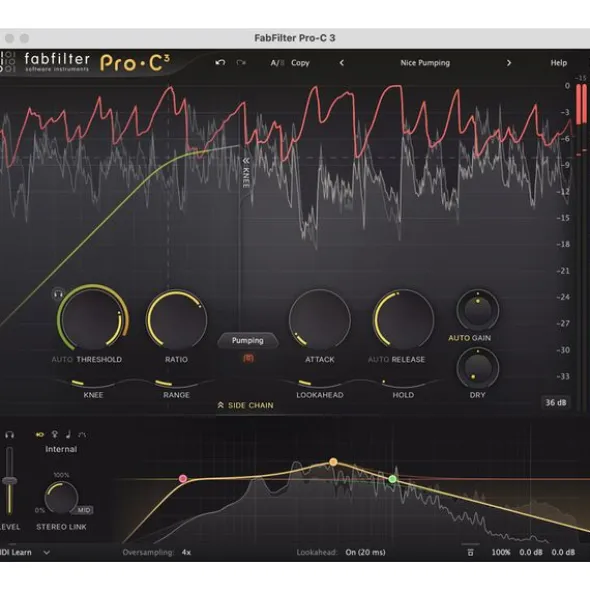Click the Stereo Link knob

point(61,497)
